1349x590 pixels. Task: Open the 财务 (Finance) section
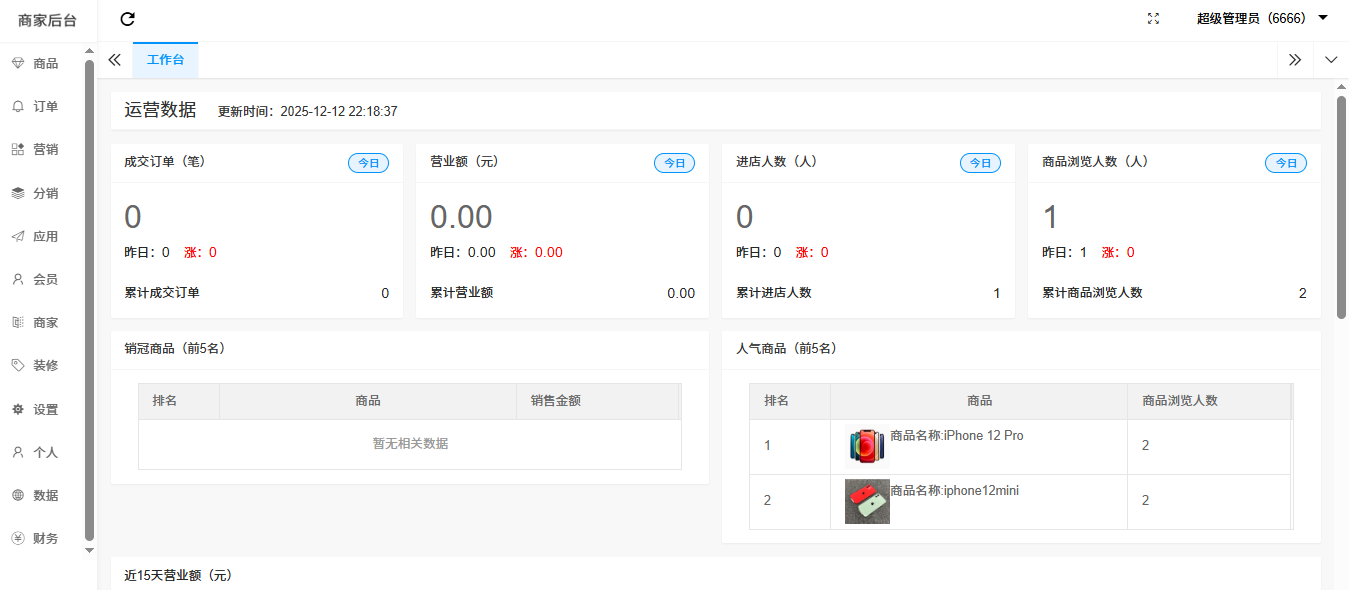coord(45,538)
